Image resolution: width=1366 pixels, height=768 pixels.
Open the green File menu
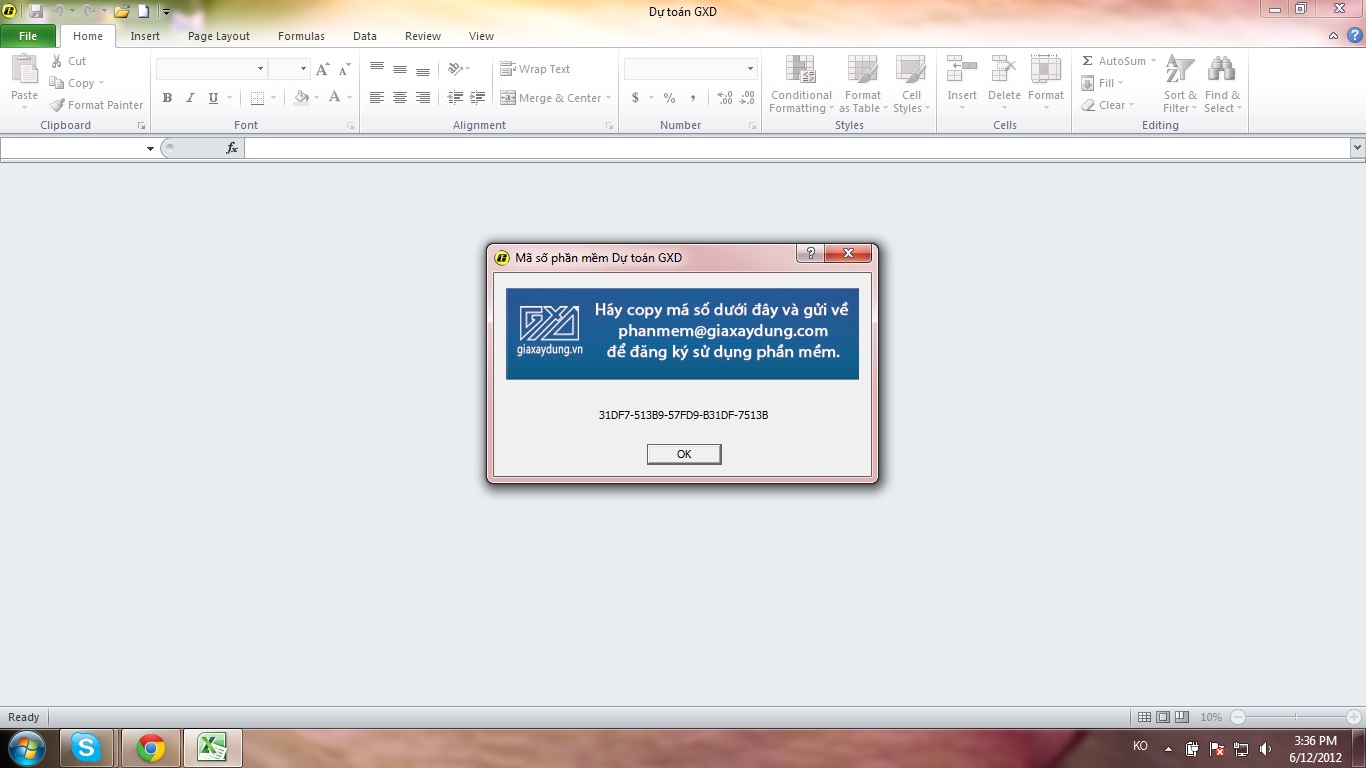(28, 36)
